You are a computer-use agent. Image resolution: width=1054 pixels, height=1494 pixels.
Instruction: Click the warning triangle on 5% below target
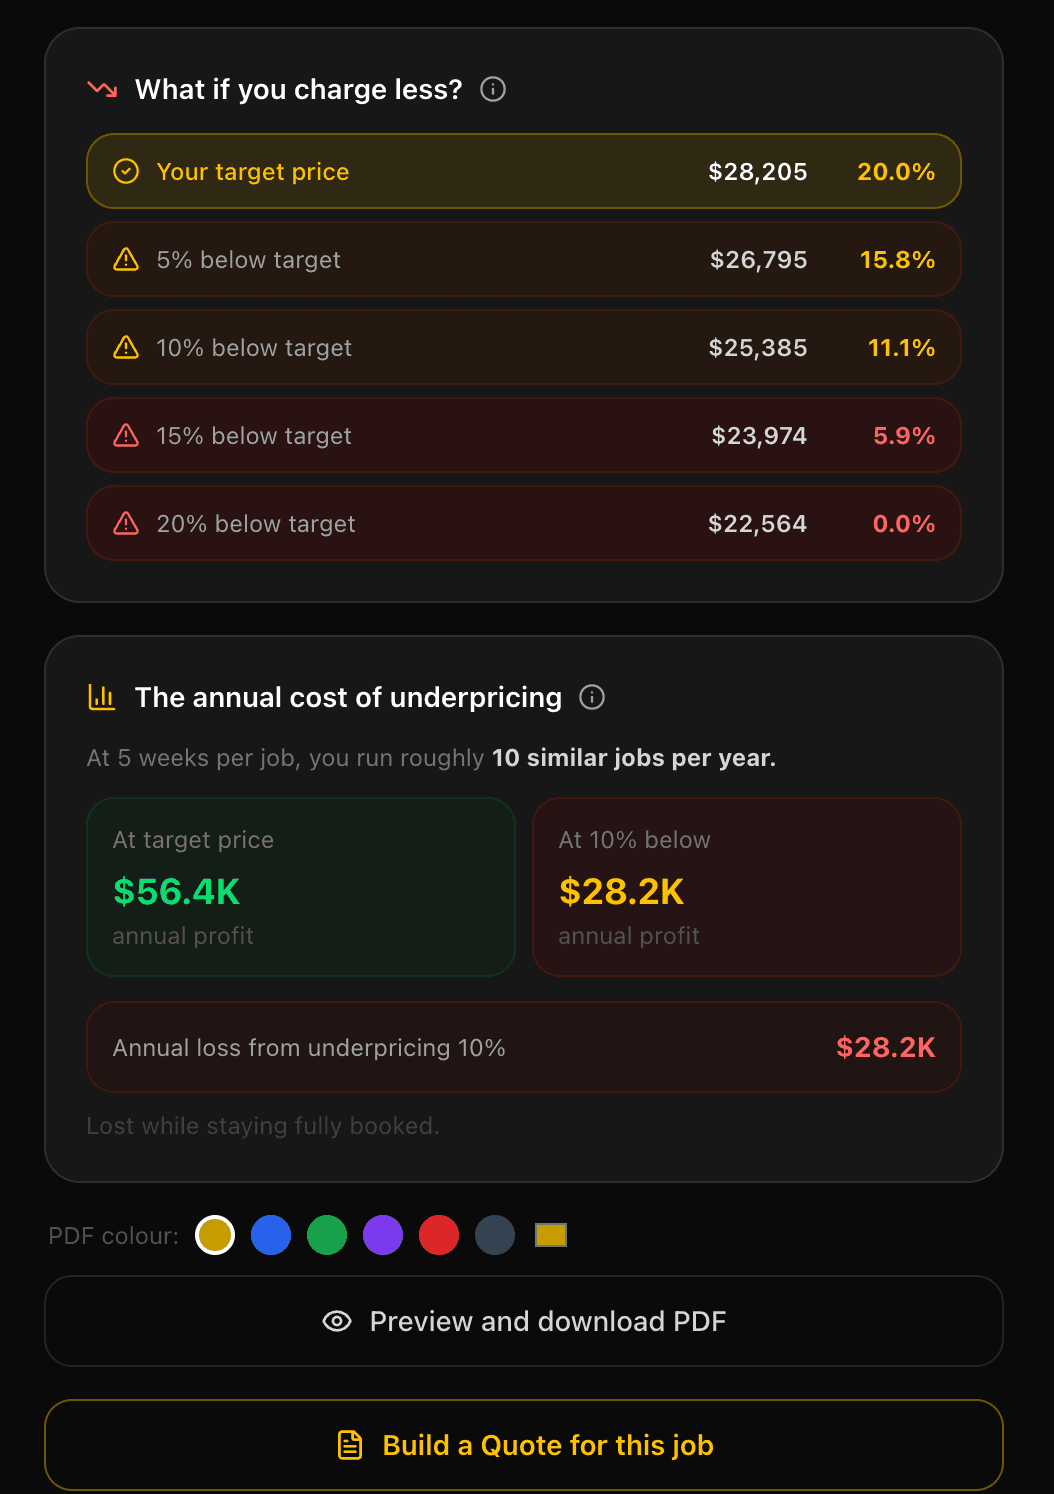[x=126, y=259]
